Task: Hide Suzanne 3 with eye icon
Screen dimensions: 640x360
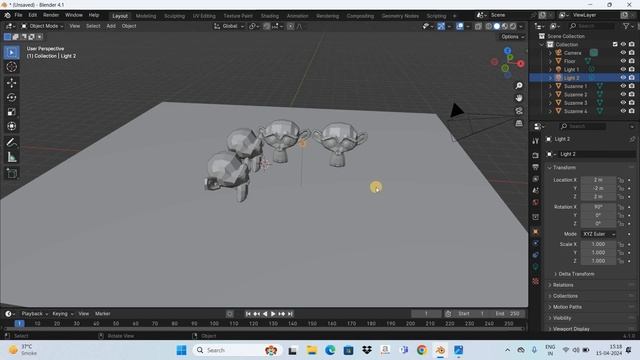Action: pos(623,103)
